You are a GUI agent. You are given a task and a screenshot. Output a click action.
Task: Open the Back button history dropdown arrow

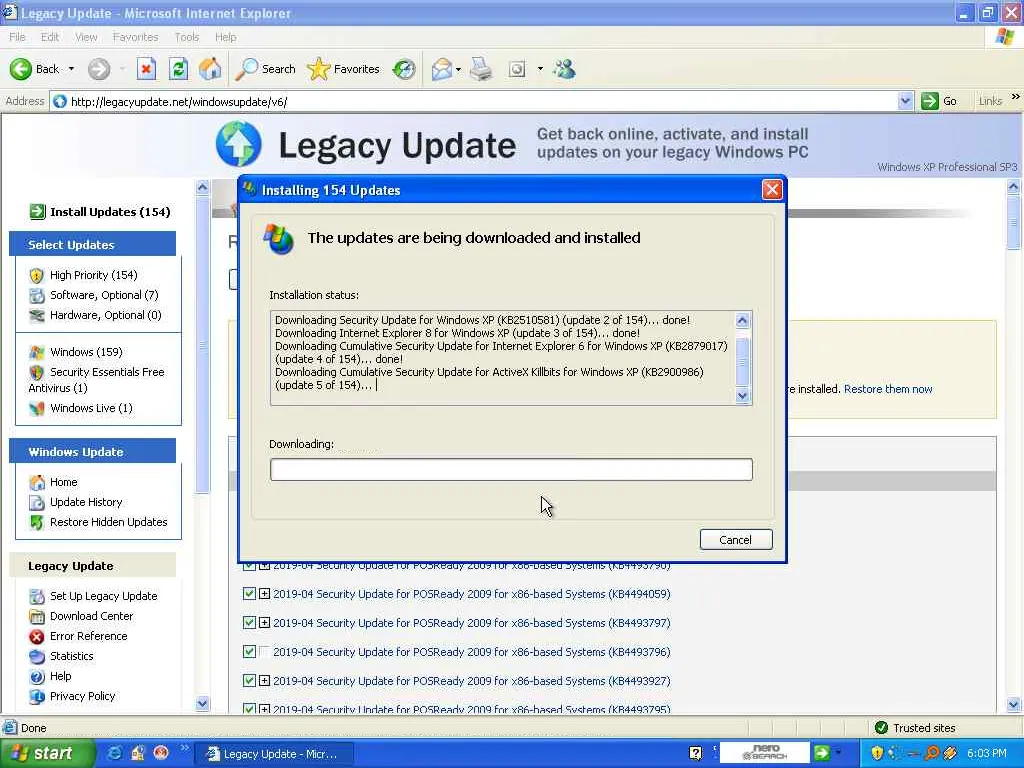tap(71, 69)
